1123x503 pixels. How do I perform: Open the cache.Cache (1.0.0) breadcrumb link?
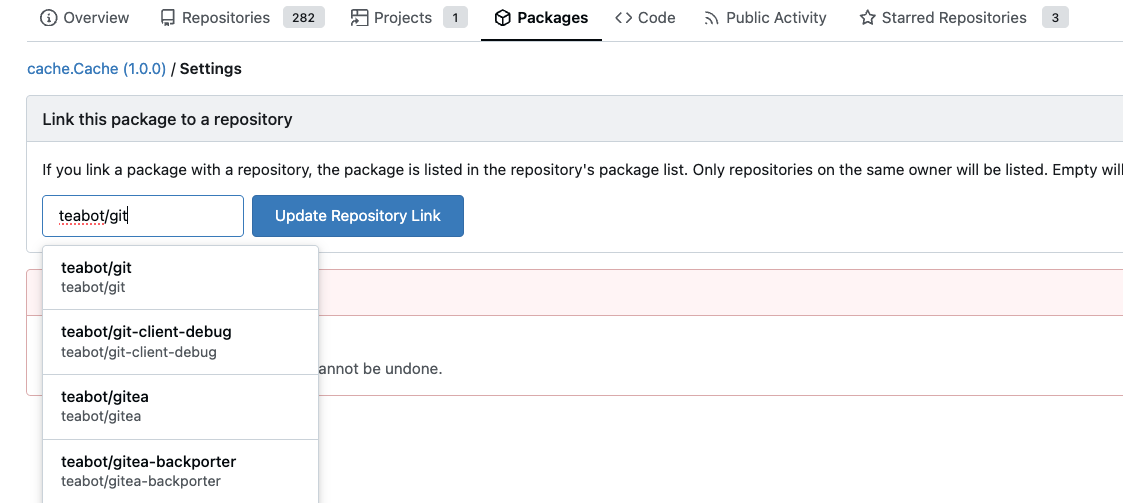[96, 69]
